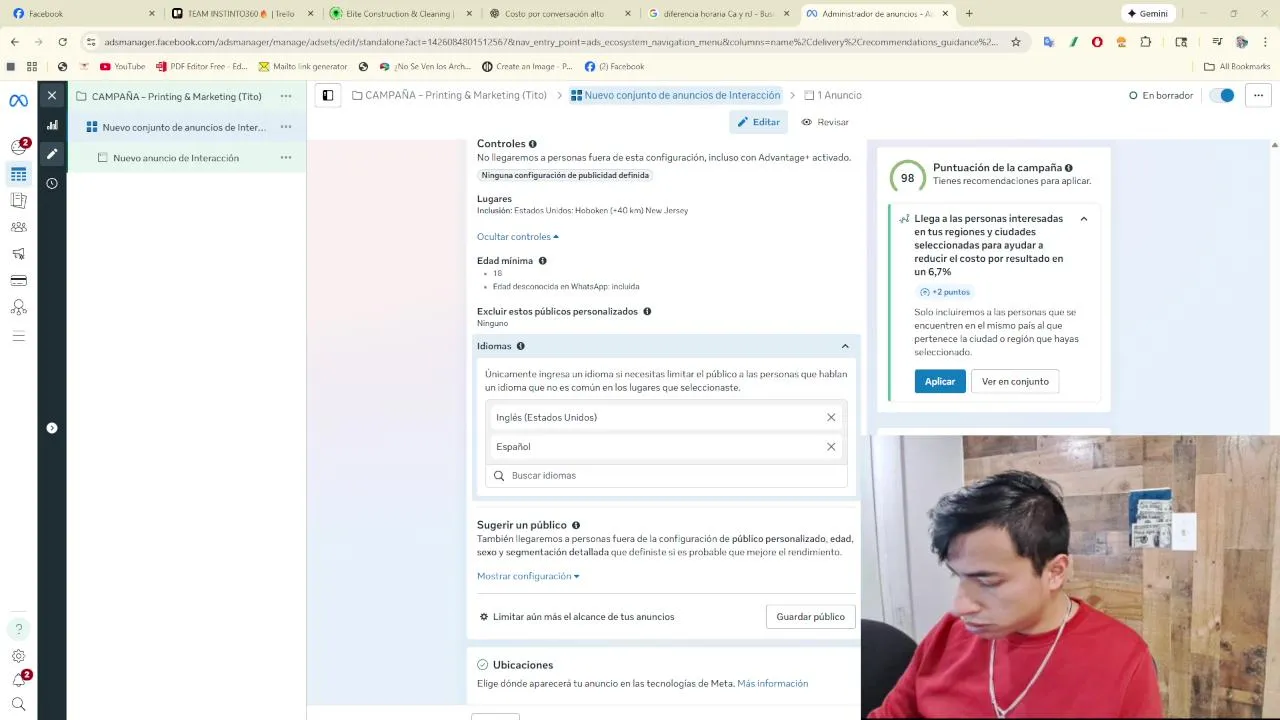Open options menu for Nuevo anuncio row
Image resolution: width=1280 pixels, height=720 pixels.
click(286, 157)
